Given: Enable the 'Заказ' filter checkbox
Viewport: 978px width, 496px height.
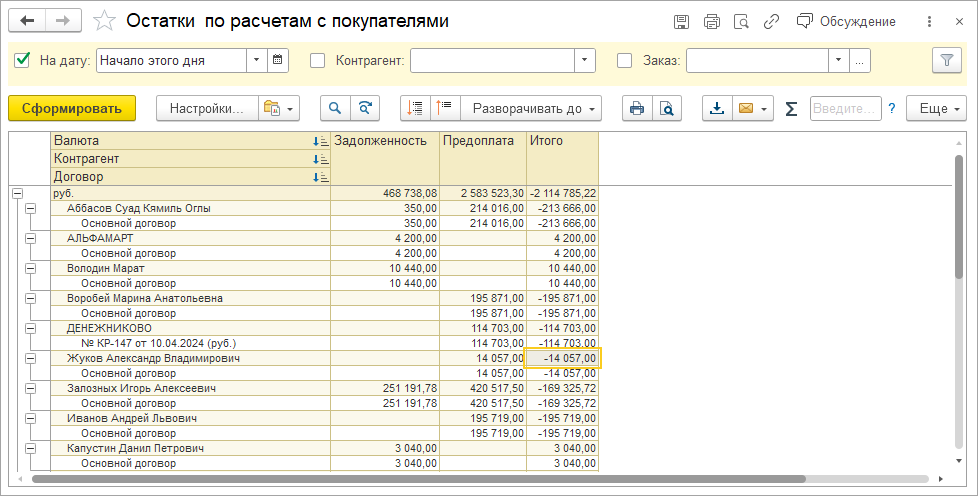Looking at the screenshot, I should coord(625,60).
